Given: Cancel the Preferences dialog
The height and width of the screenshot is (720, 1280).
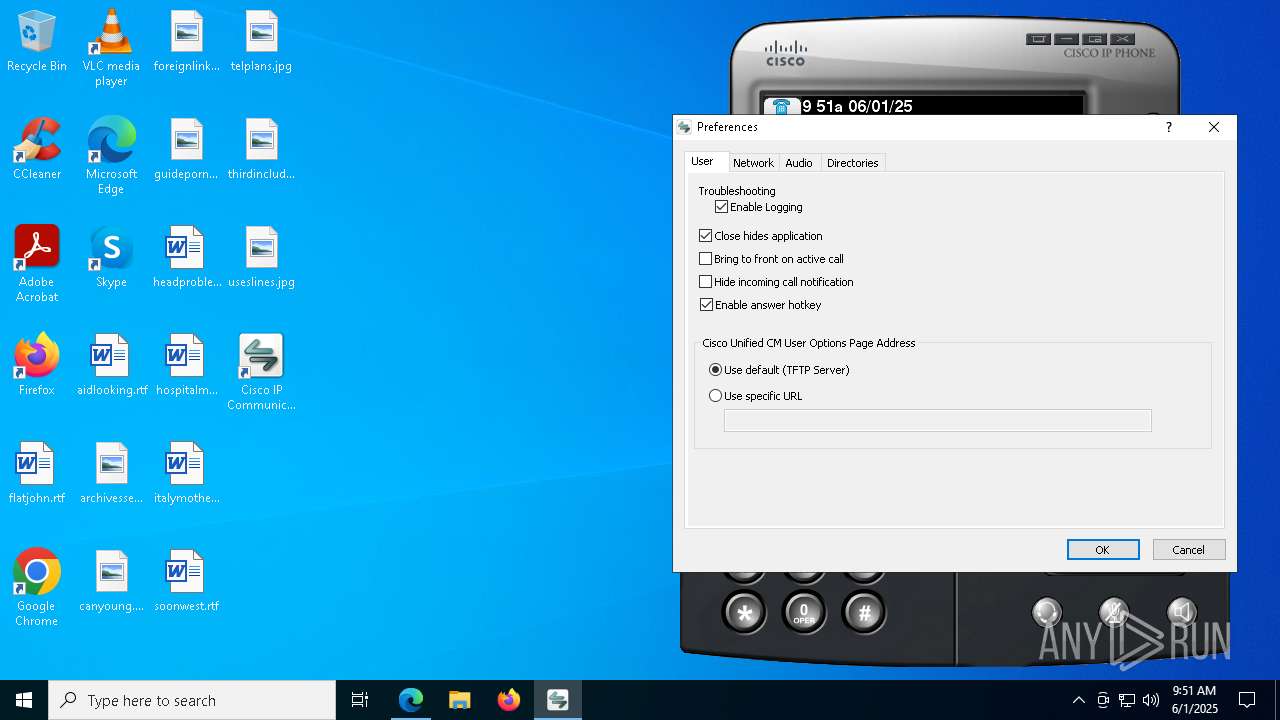Looking at the screenshot, I should (1188, 550).
